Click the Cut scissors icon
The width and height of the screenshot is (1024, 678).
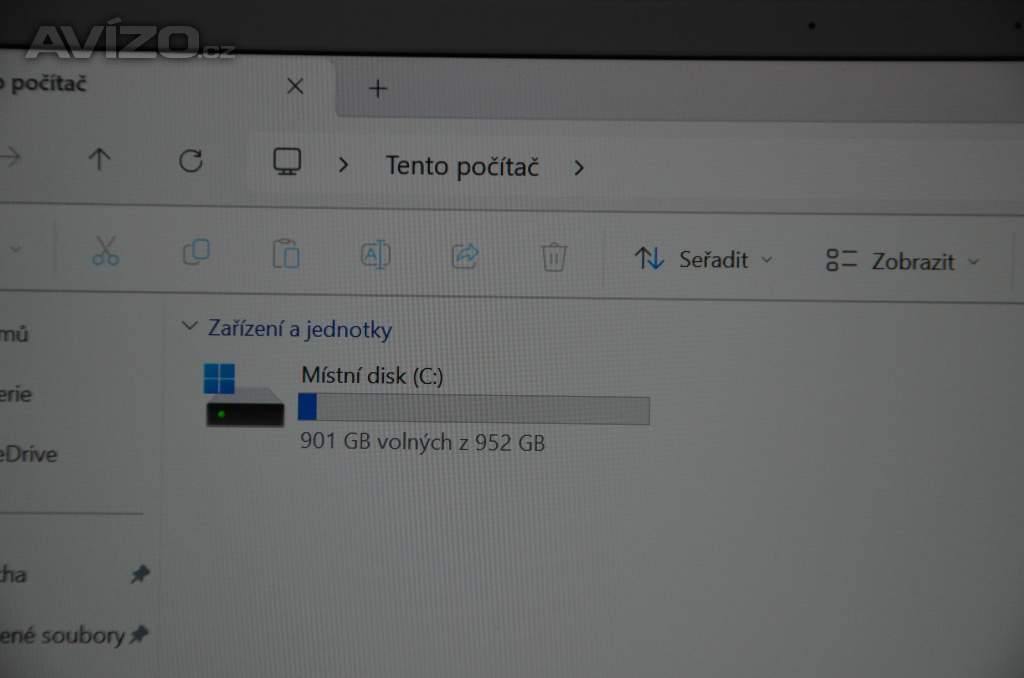click(x=105, y=251)
